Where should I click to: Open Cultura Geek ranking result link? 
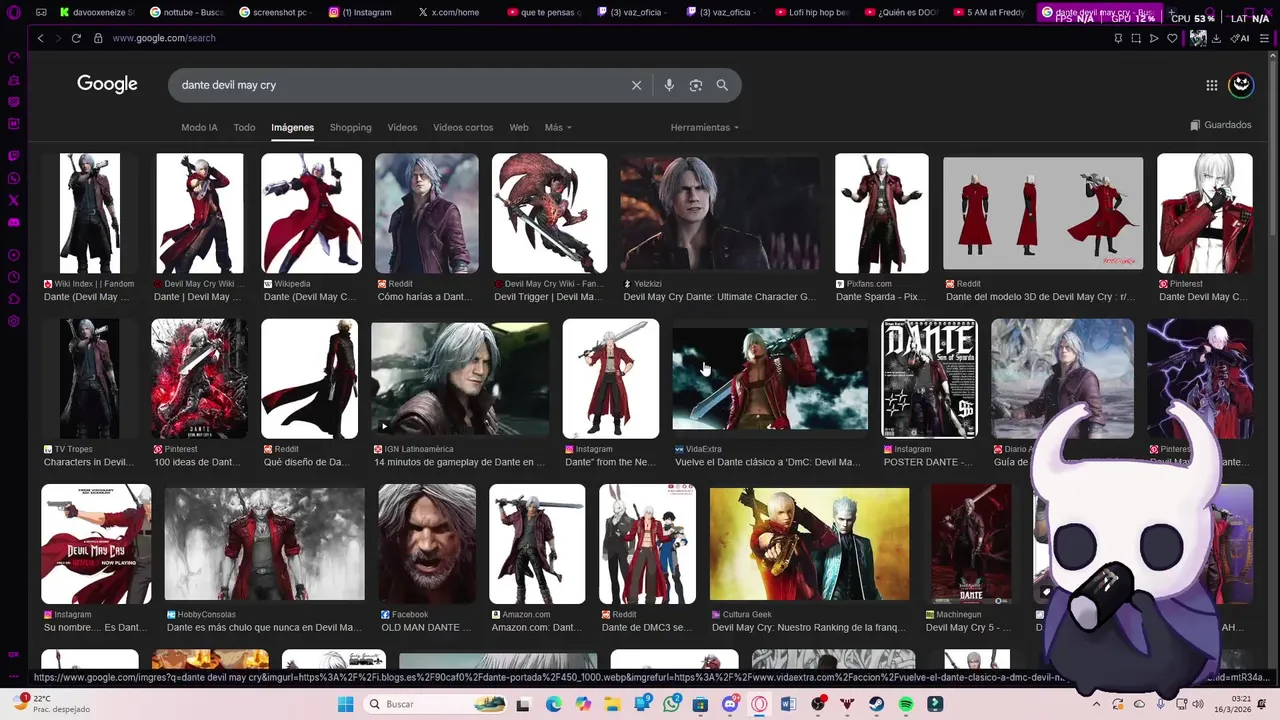coord(808,628)
